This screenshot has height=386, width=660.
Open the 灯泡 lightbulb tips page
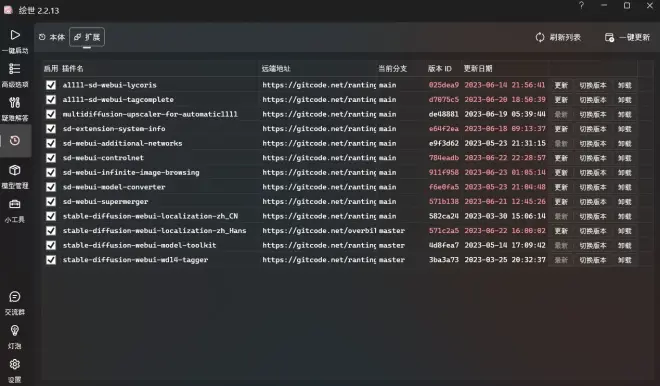15,337
